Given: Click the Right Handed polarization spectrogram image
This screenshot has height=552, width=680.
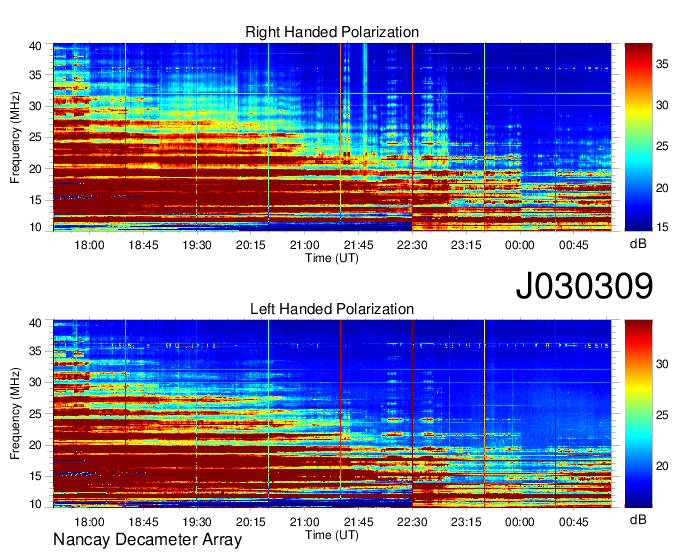Looking at the screenshot, I should tap(332, 137).
